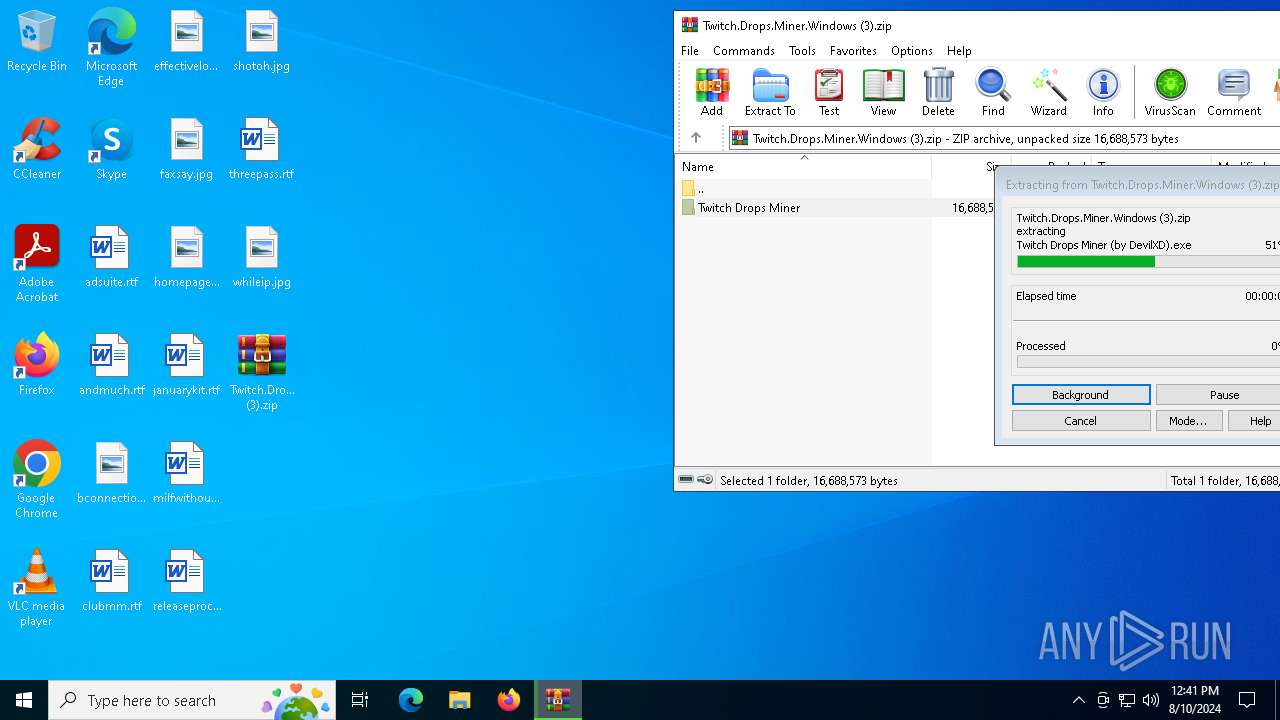Click the Test archive icon
The image size is (1280, 720).
coord(829,92)
